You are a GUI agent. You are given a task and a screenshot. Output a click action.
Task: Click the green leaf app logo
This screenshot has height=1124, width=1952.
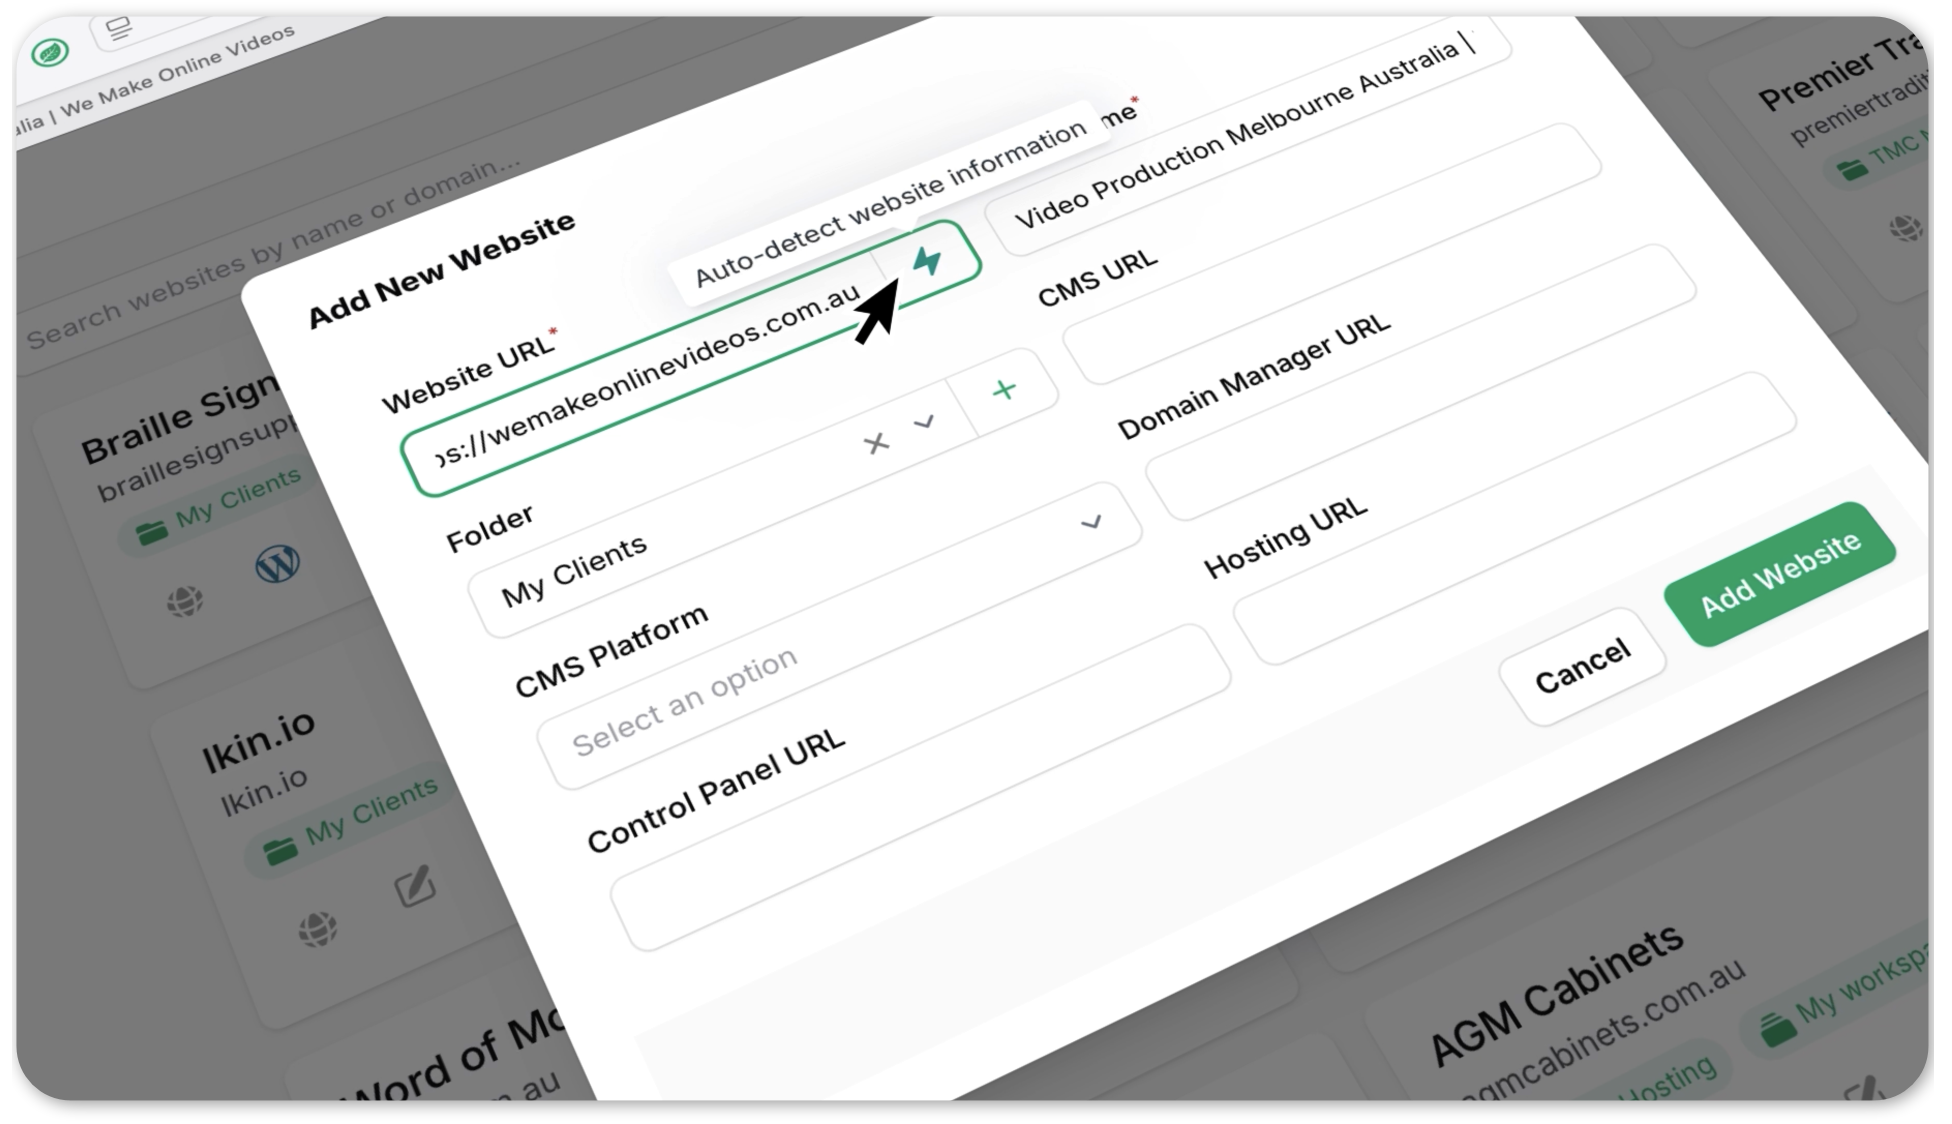click(x=49, y=52)
